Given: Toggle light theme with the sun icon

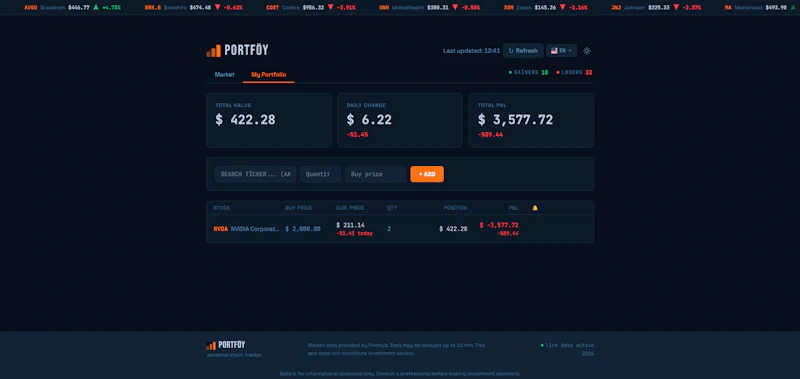Looking at the screenshot, I should point(587,50).
